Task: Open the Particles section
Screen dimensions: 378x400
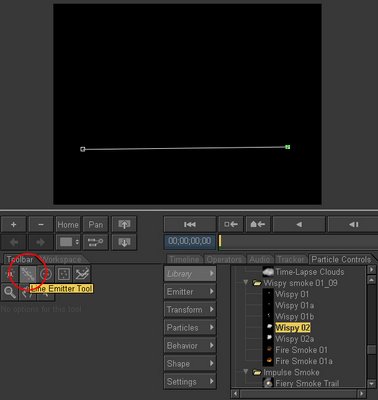Action: coord(190,328)
